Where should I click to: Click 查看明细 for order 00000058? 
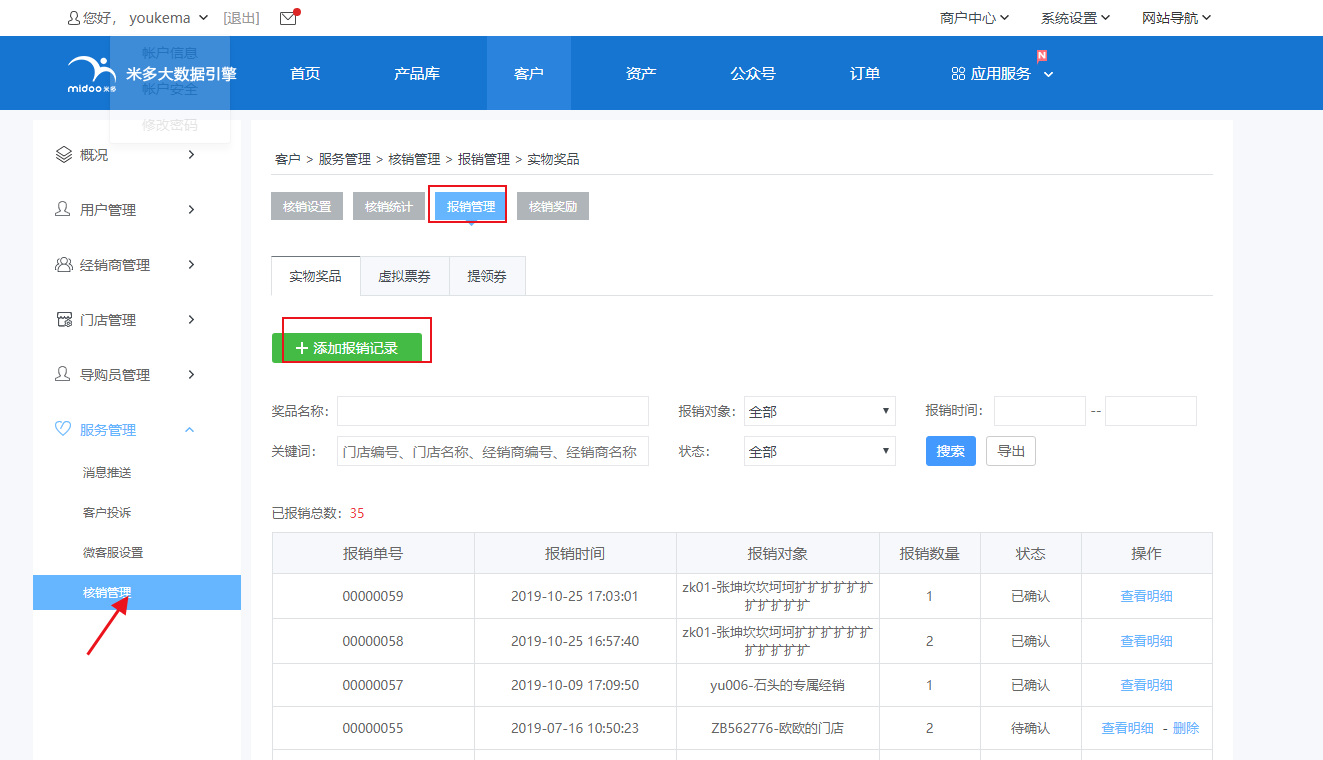point(1147,641)
